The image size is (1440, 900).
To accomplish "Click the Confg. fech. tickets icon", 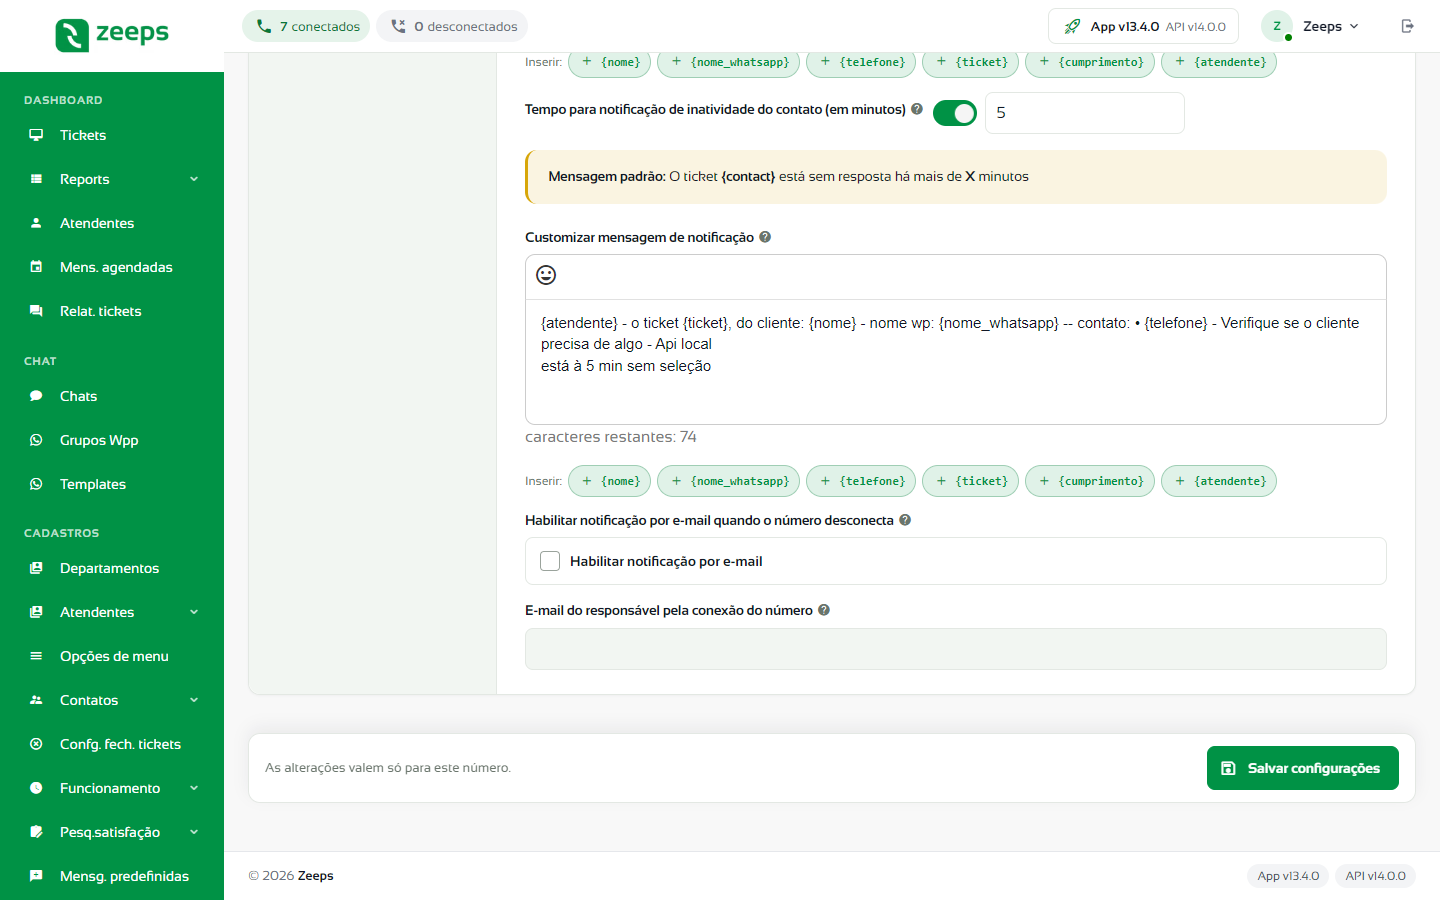I will (36, 744).
